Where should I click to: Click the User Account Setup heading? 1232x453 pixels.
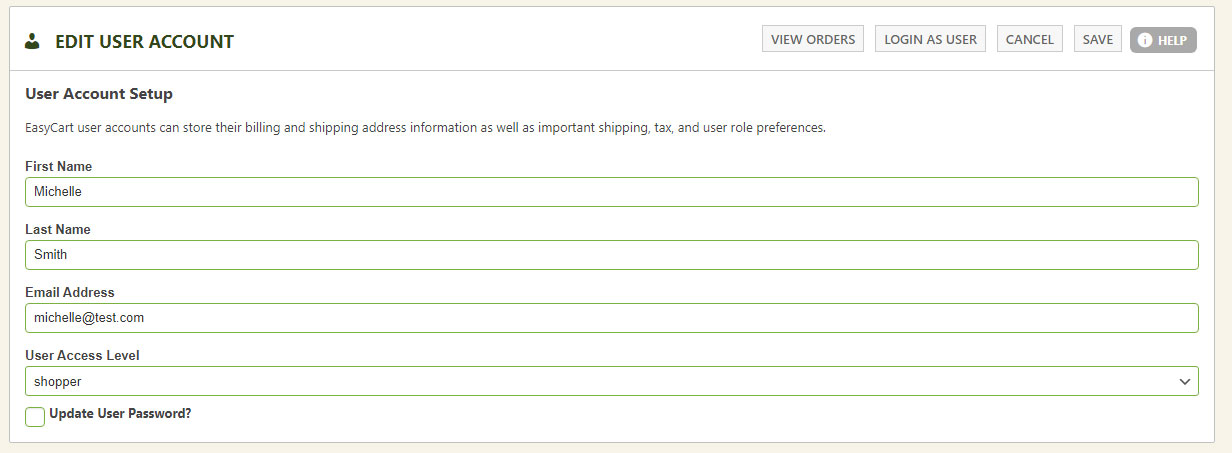tap(99, 94)
